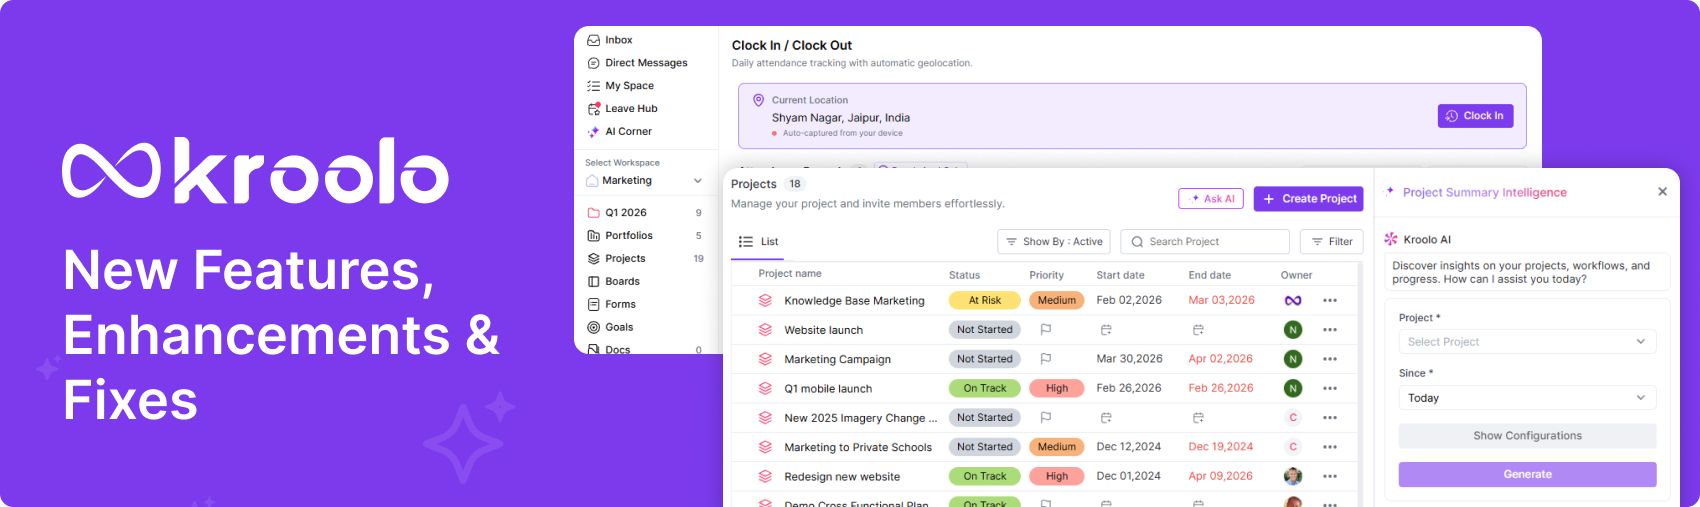Viewport: 1700px width, 507px height.
Task: Click the Search Project field
Action: (1204, 242)
